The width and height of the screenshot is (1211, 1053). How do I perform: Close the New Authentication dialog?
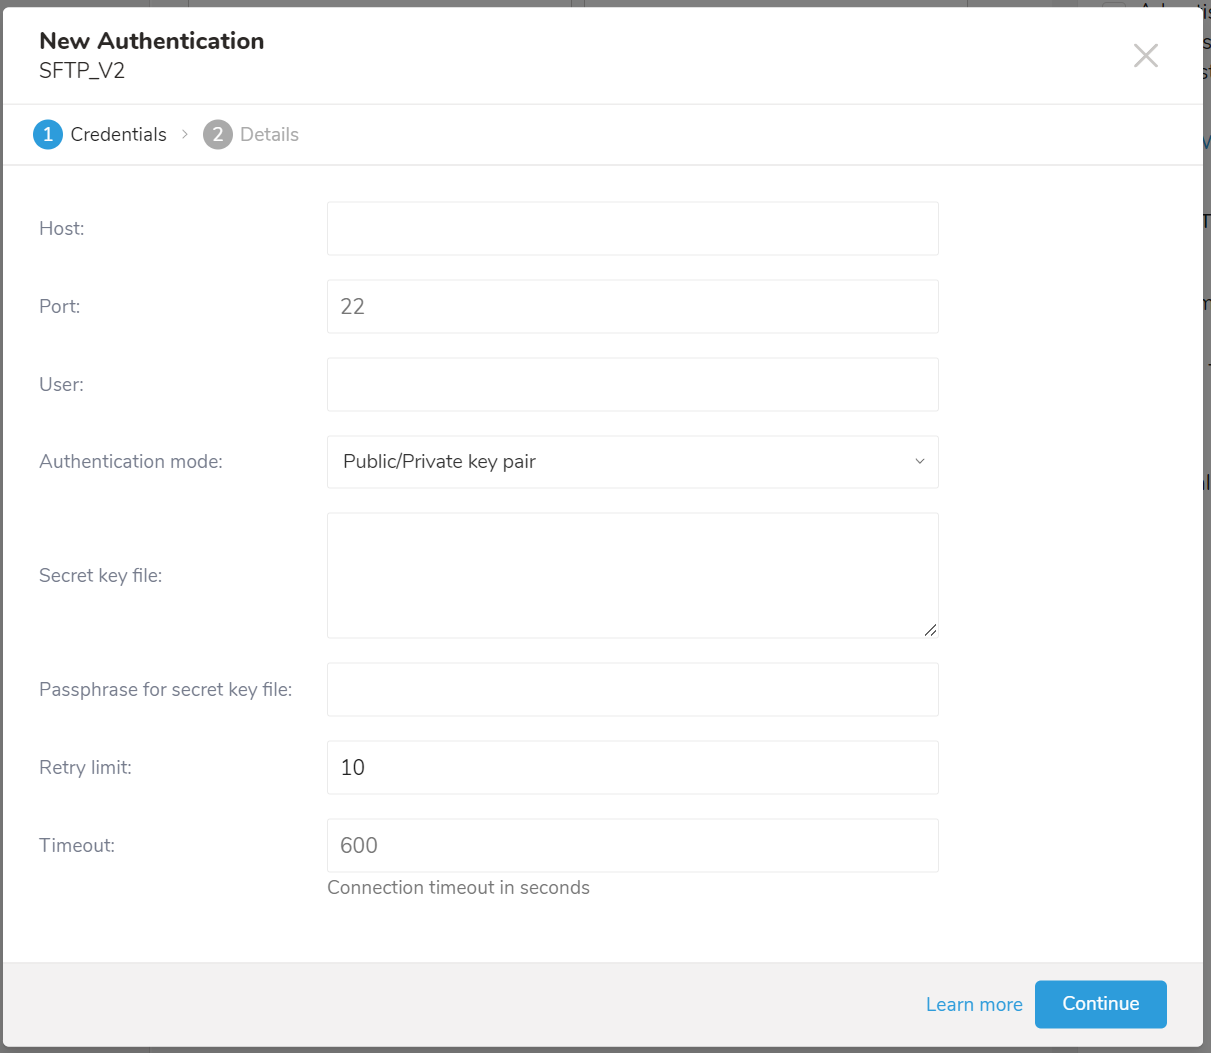(1145, 56)
